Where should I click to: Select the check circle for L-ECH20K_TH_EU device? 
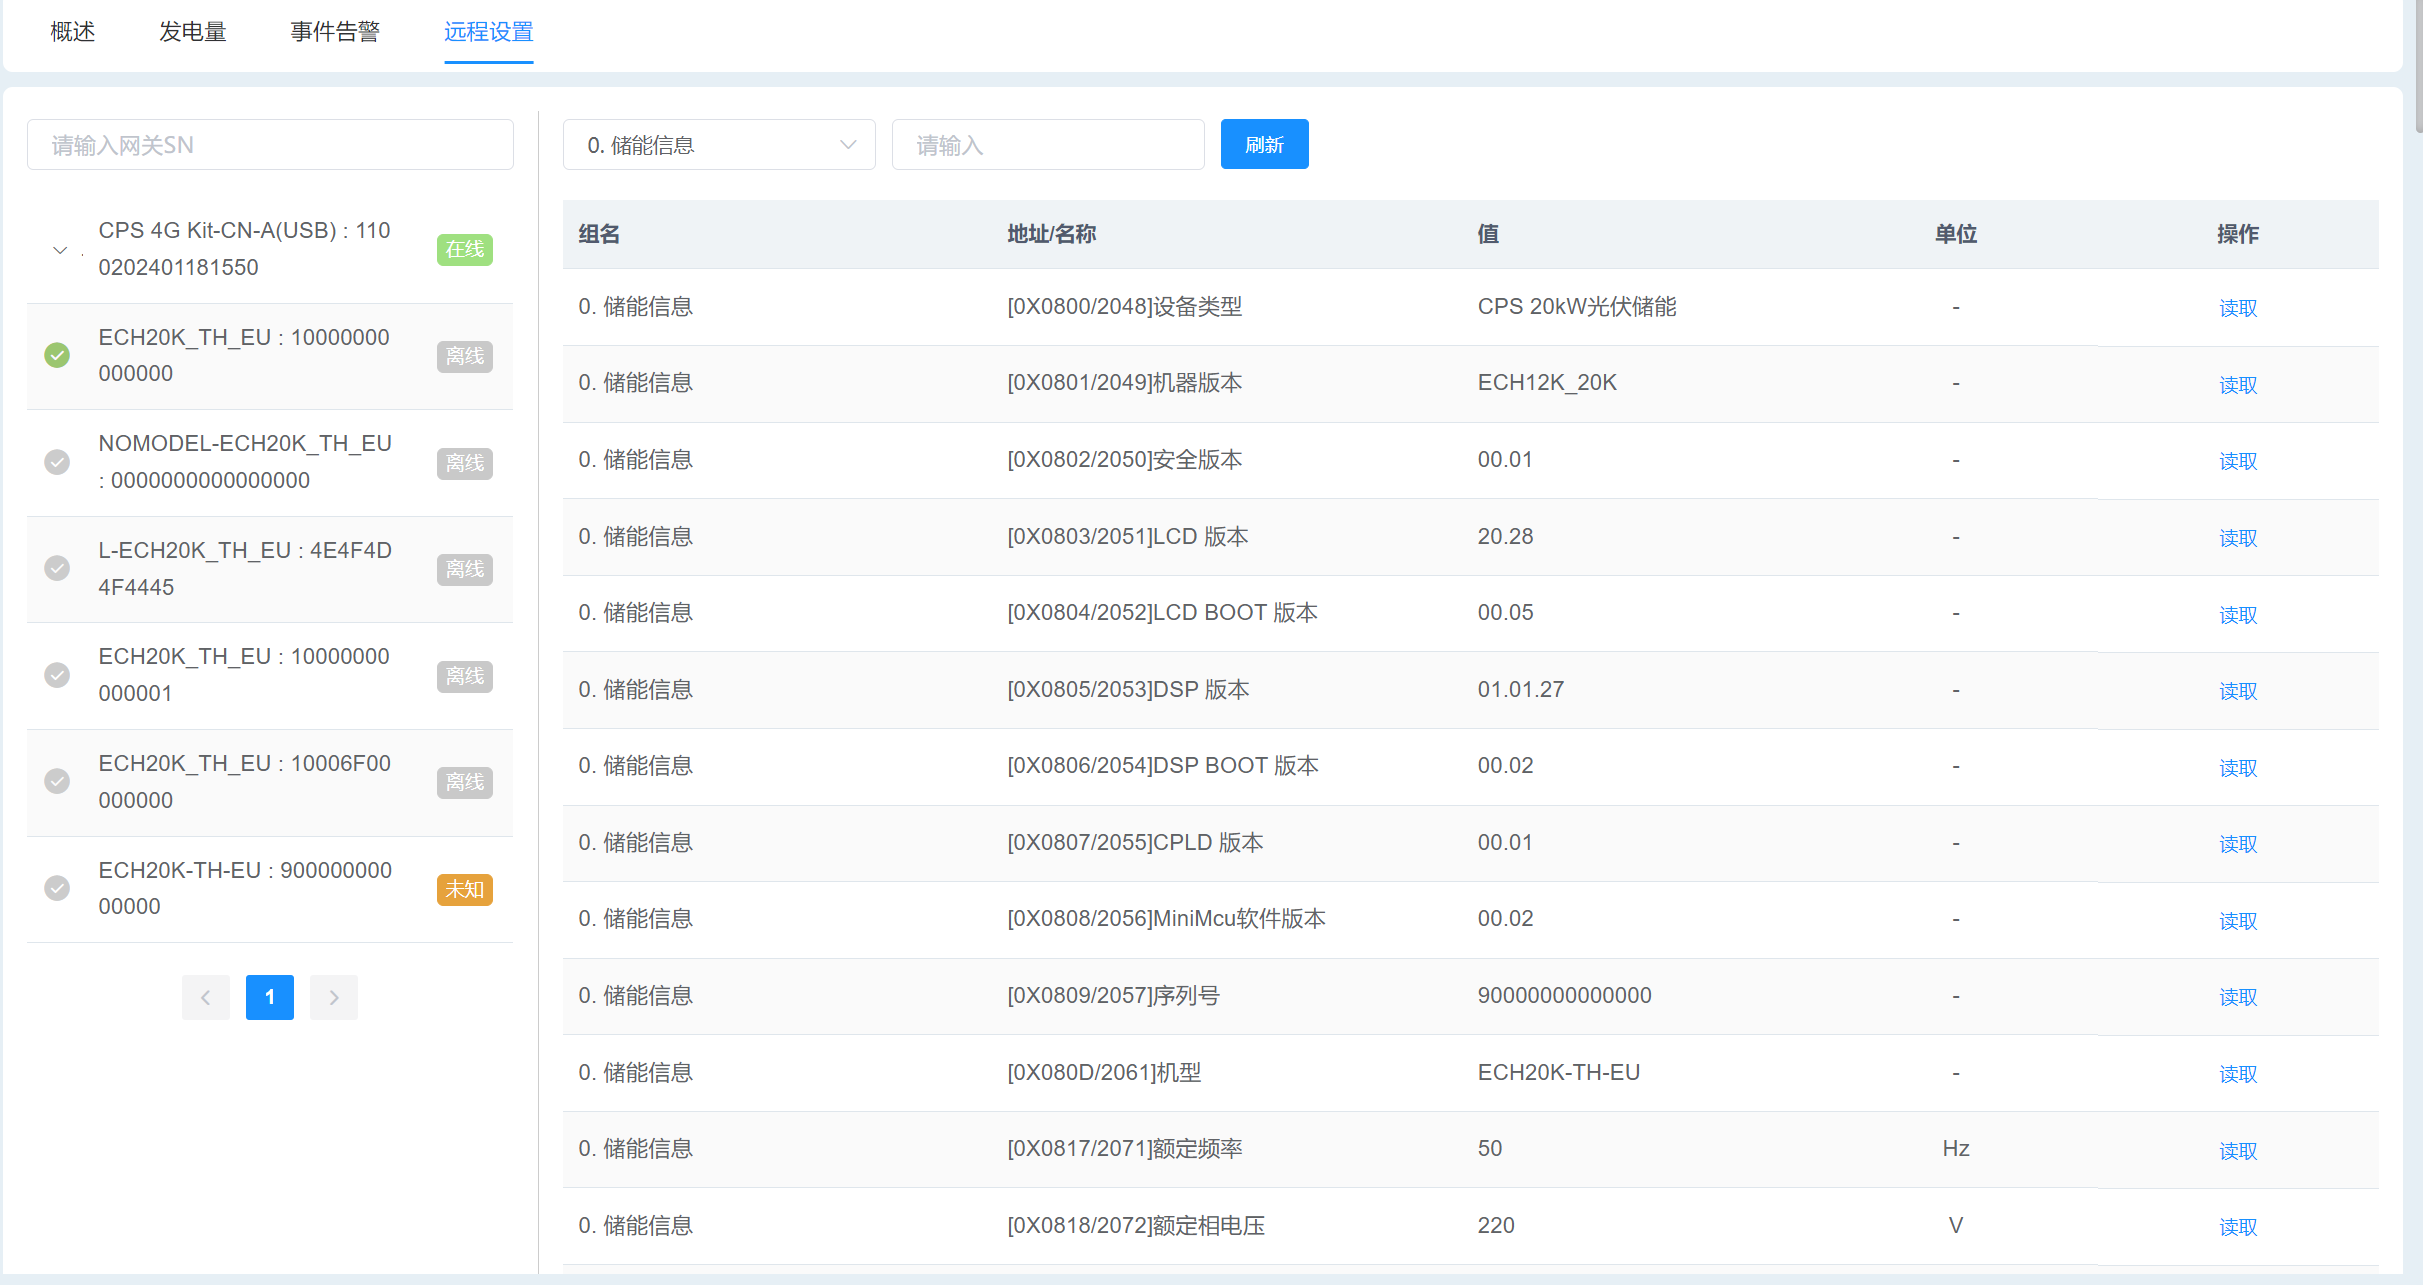pos(57,568)
